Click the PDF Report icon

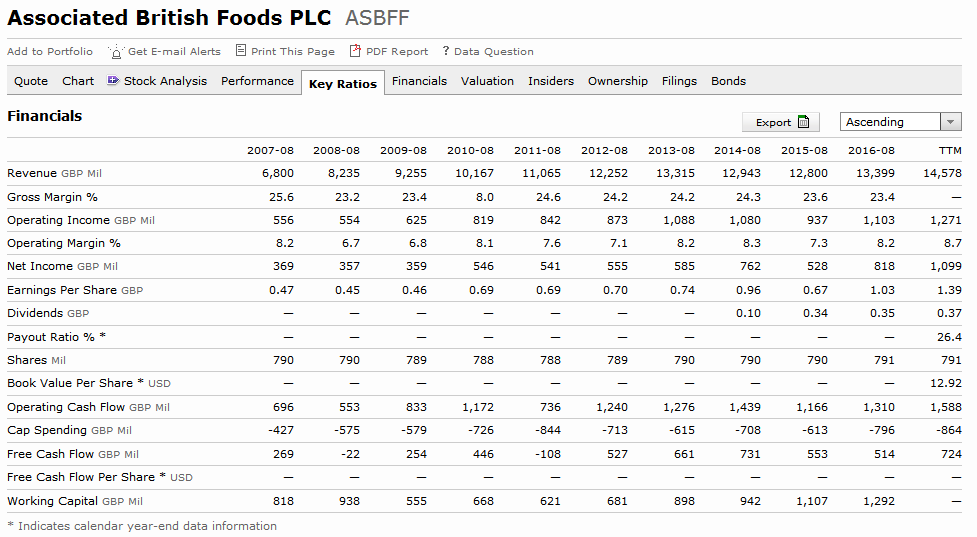tap(355, 51)
